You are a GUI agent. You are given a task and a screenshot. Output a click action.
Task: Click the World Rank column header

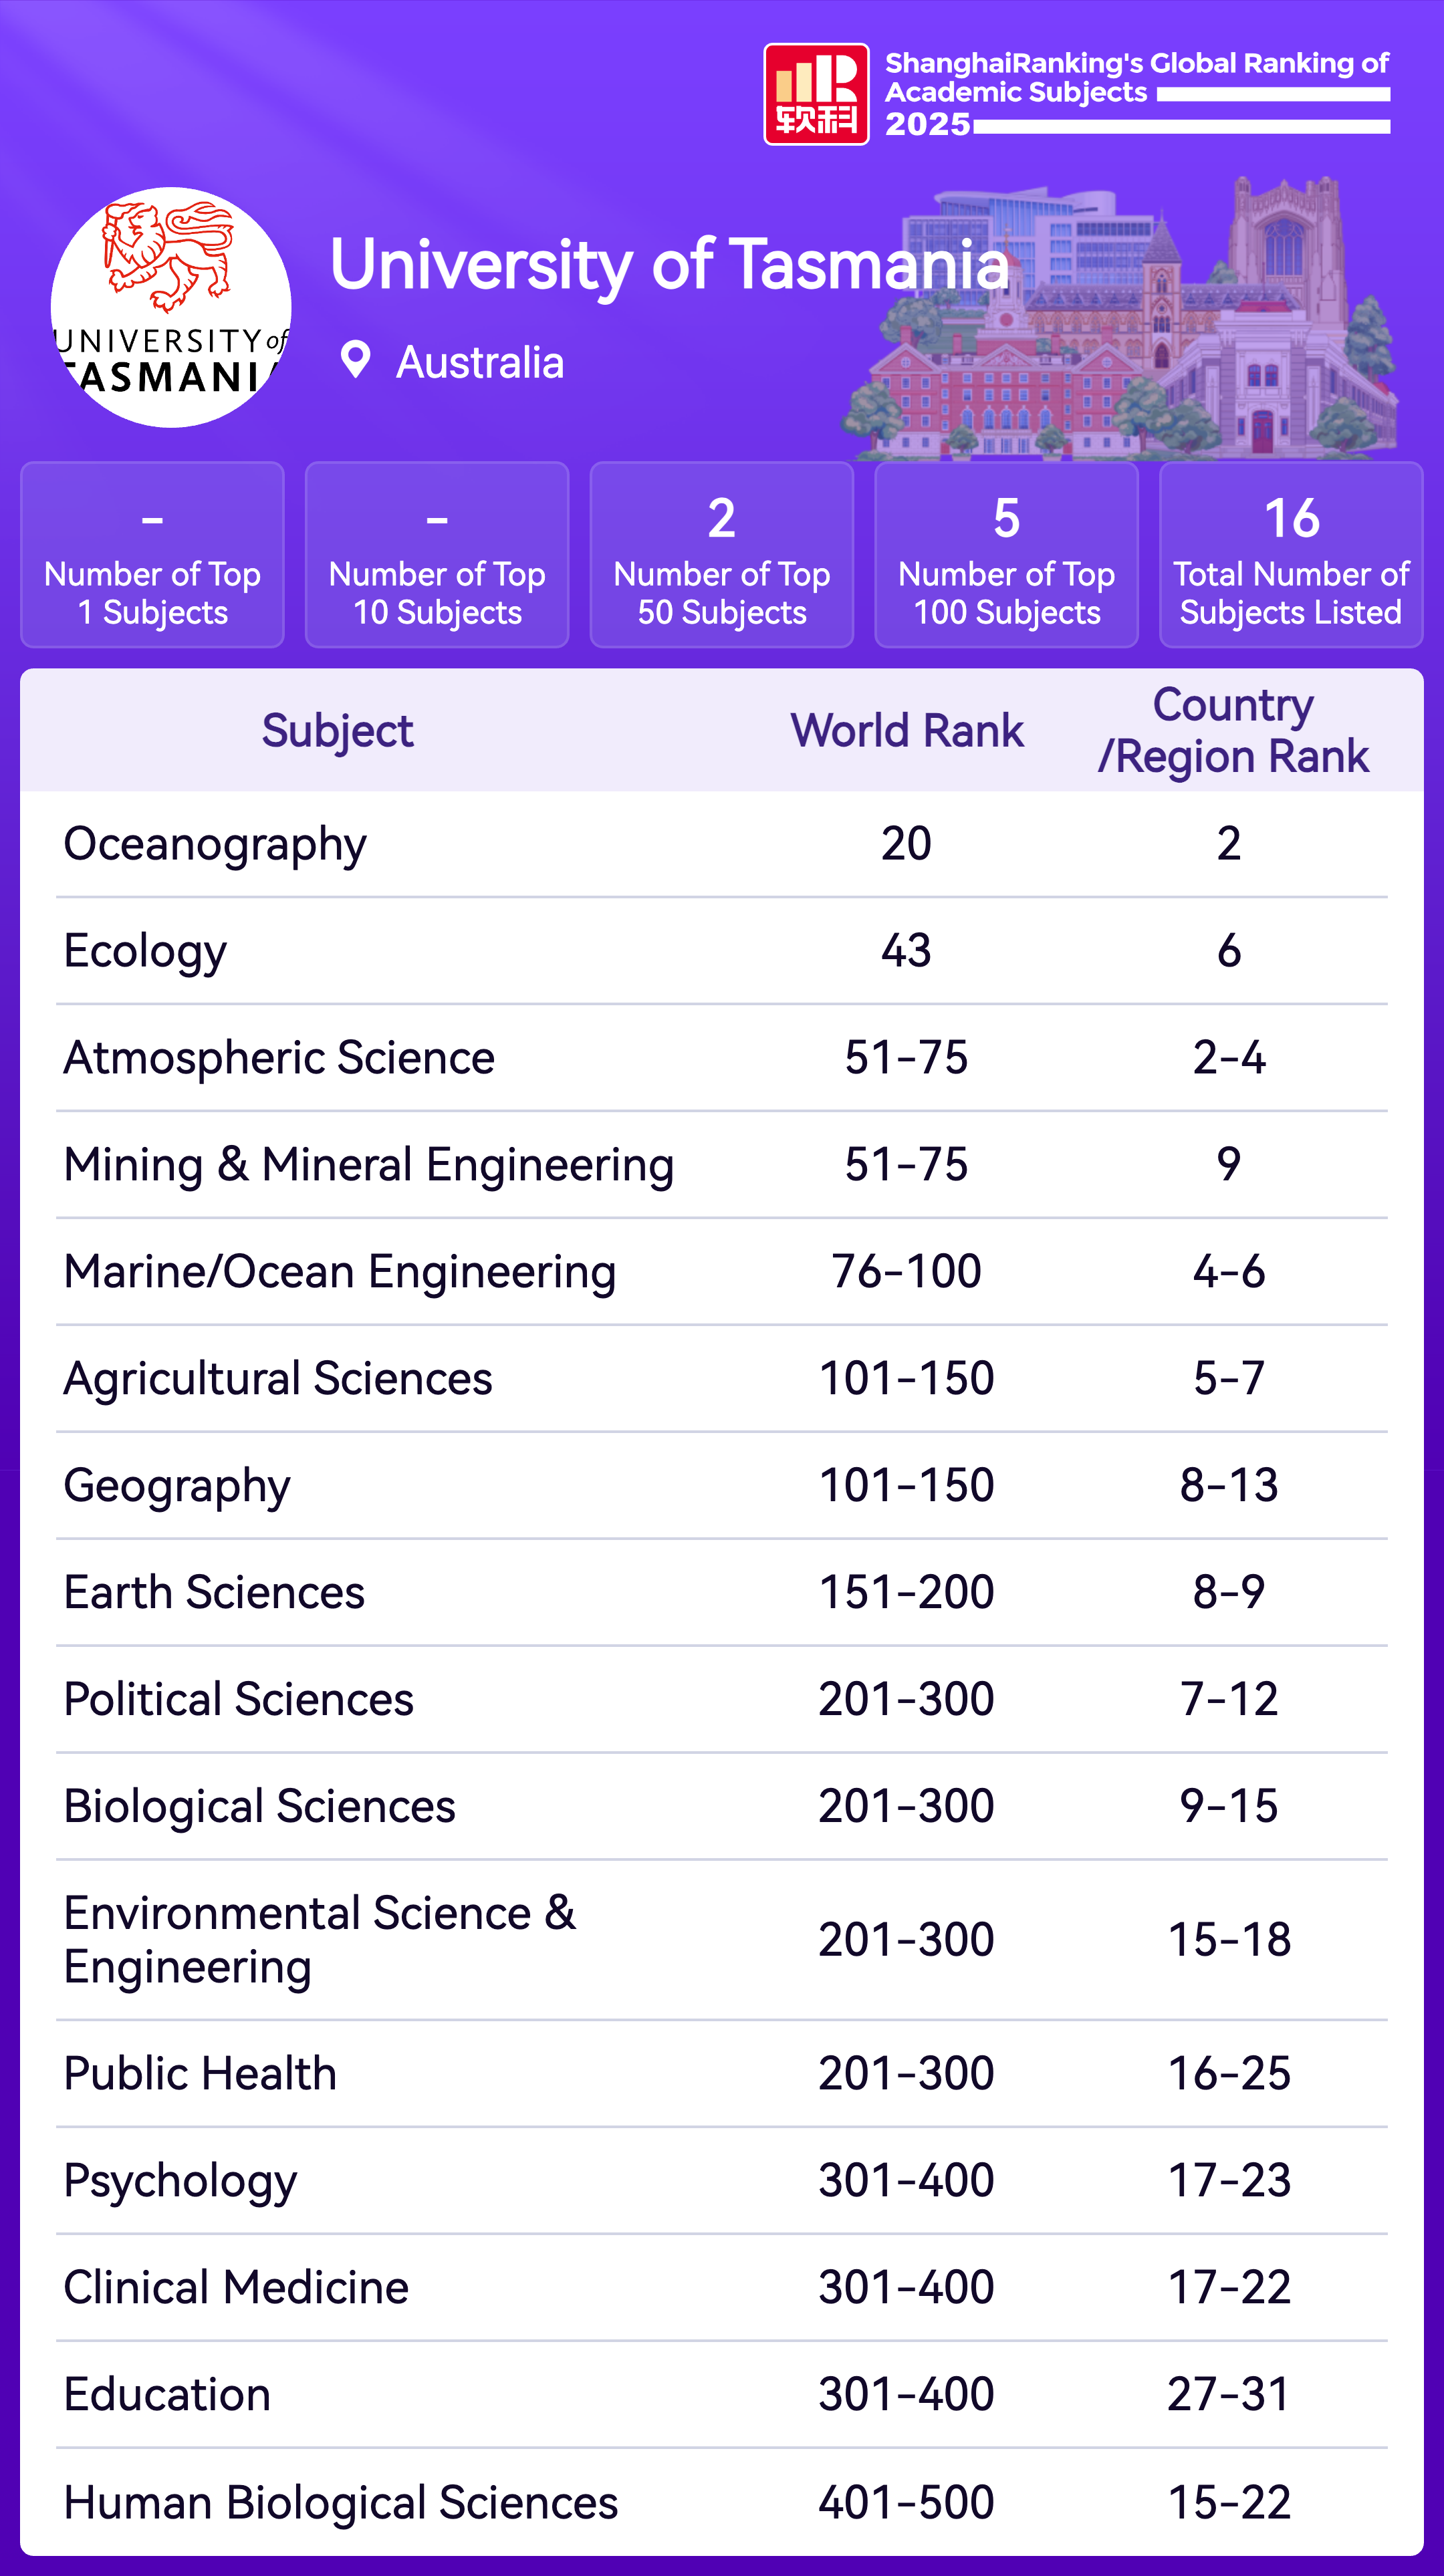(907, 731)
